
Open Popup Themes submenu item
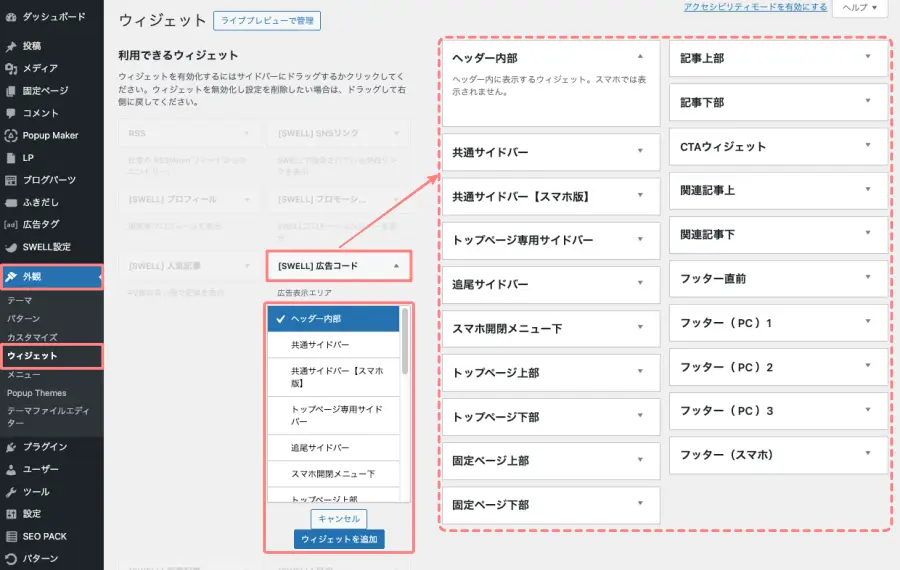[x=37, y=393]
